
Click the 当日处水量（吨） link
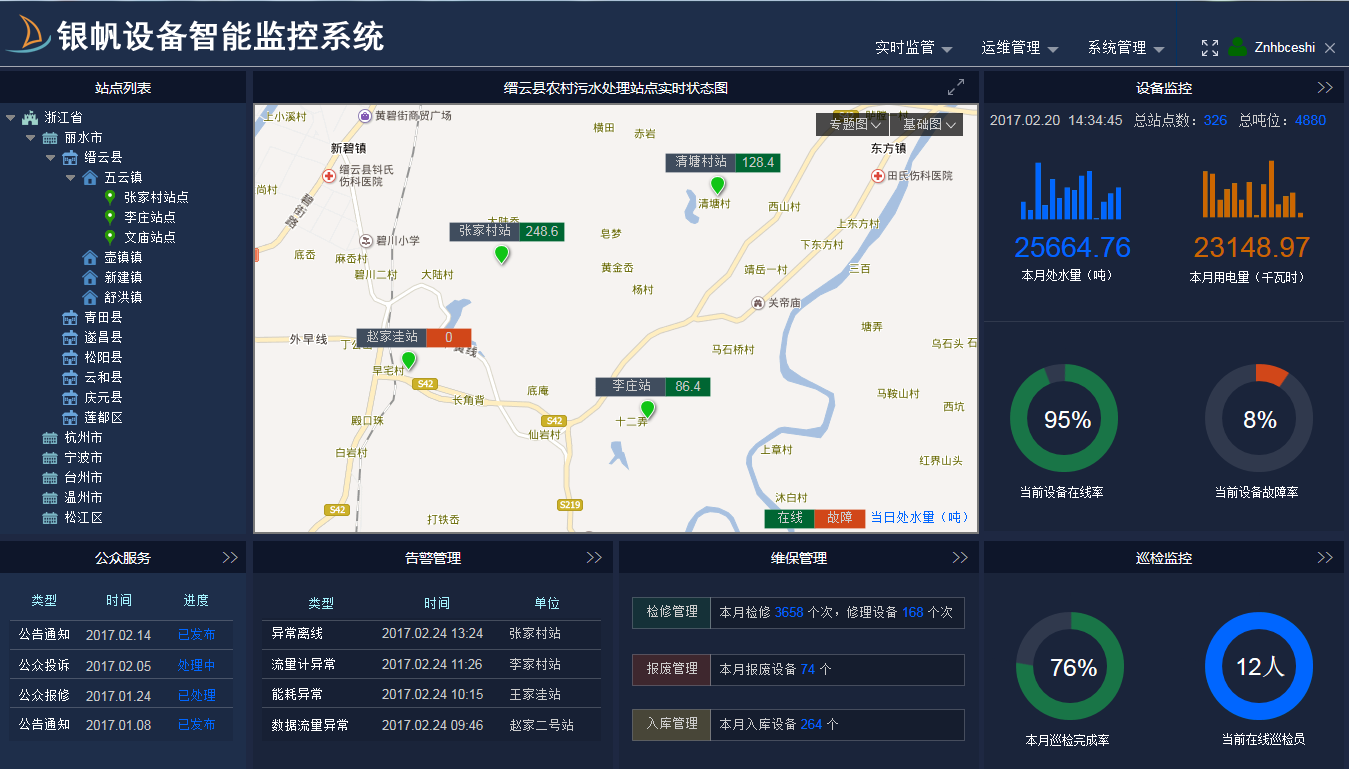[920, 518]
